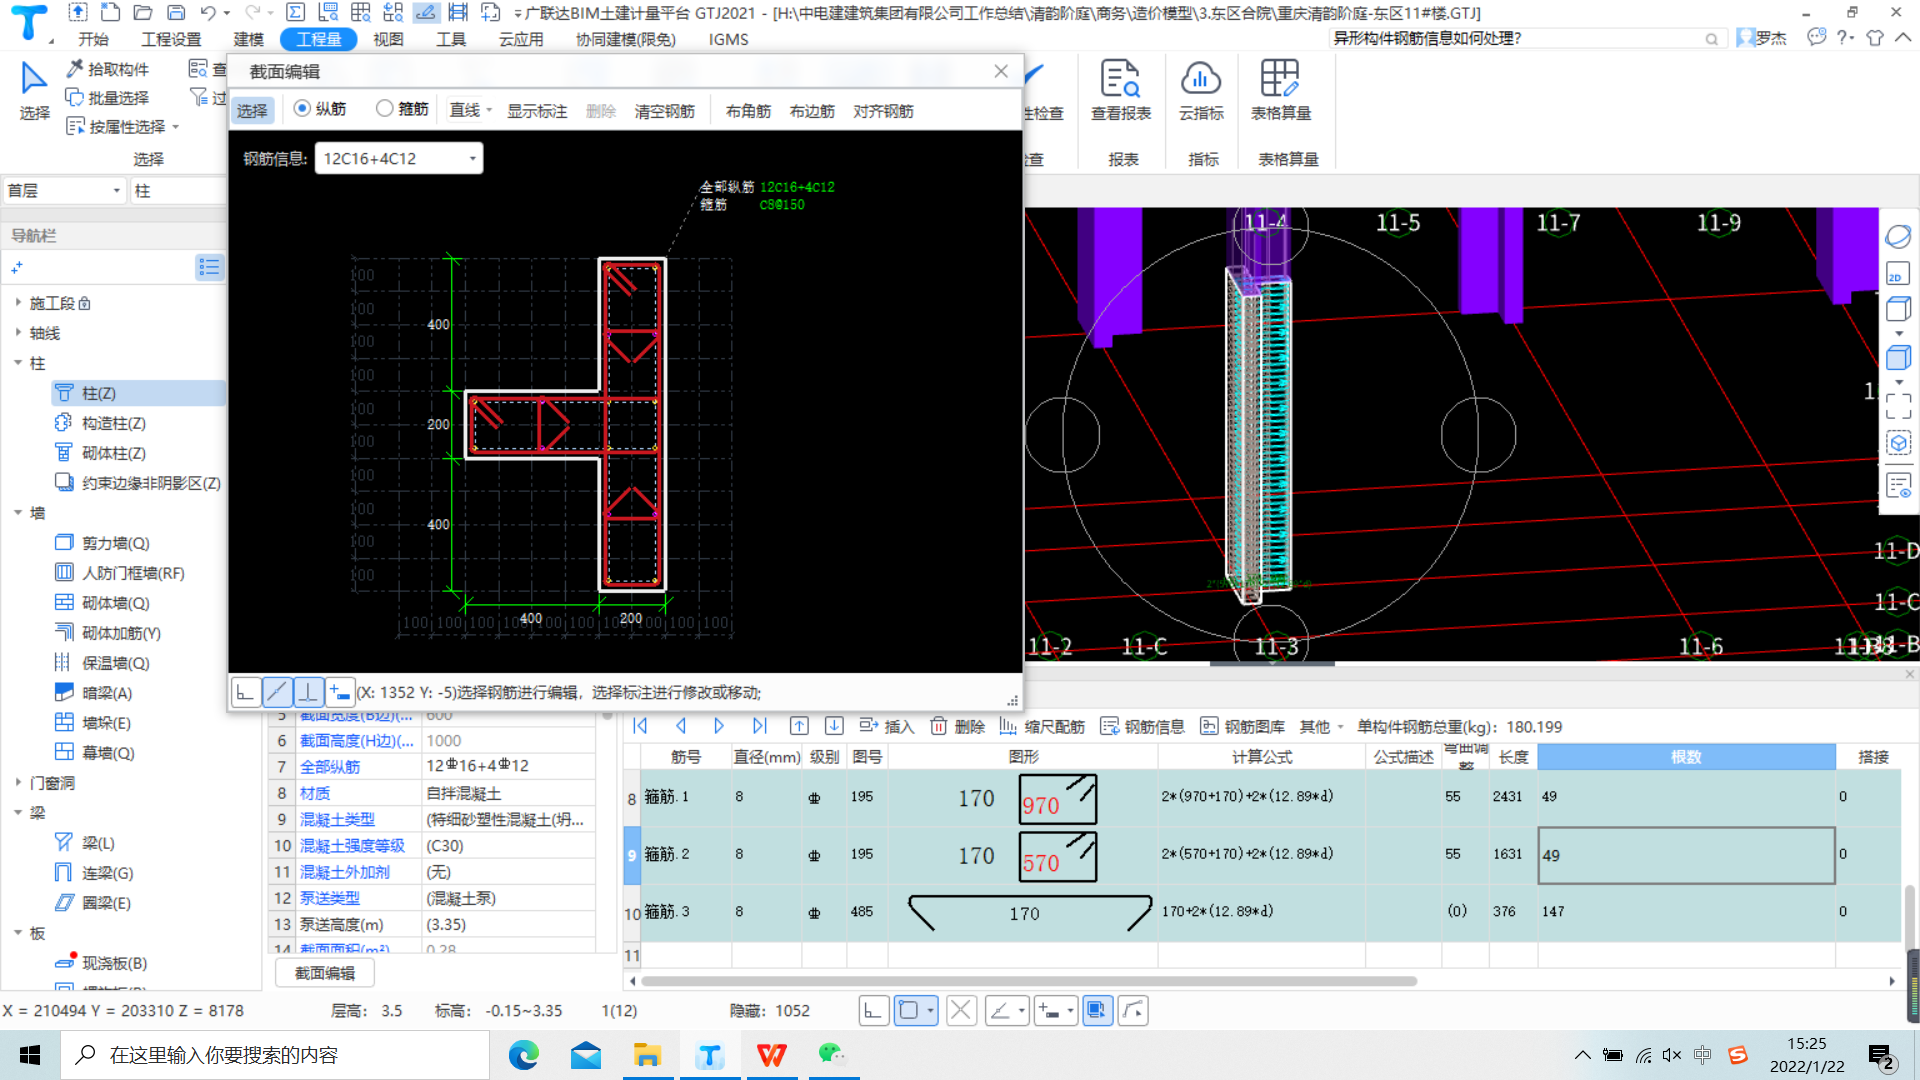
Task: Open WeChat from taskbar
Action: [x=832, y=1055]
